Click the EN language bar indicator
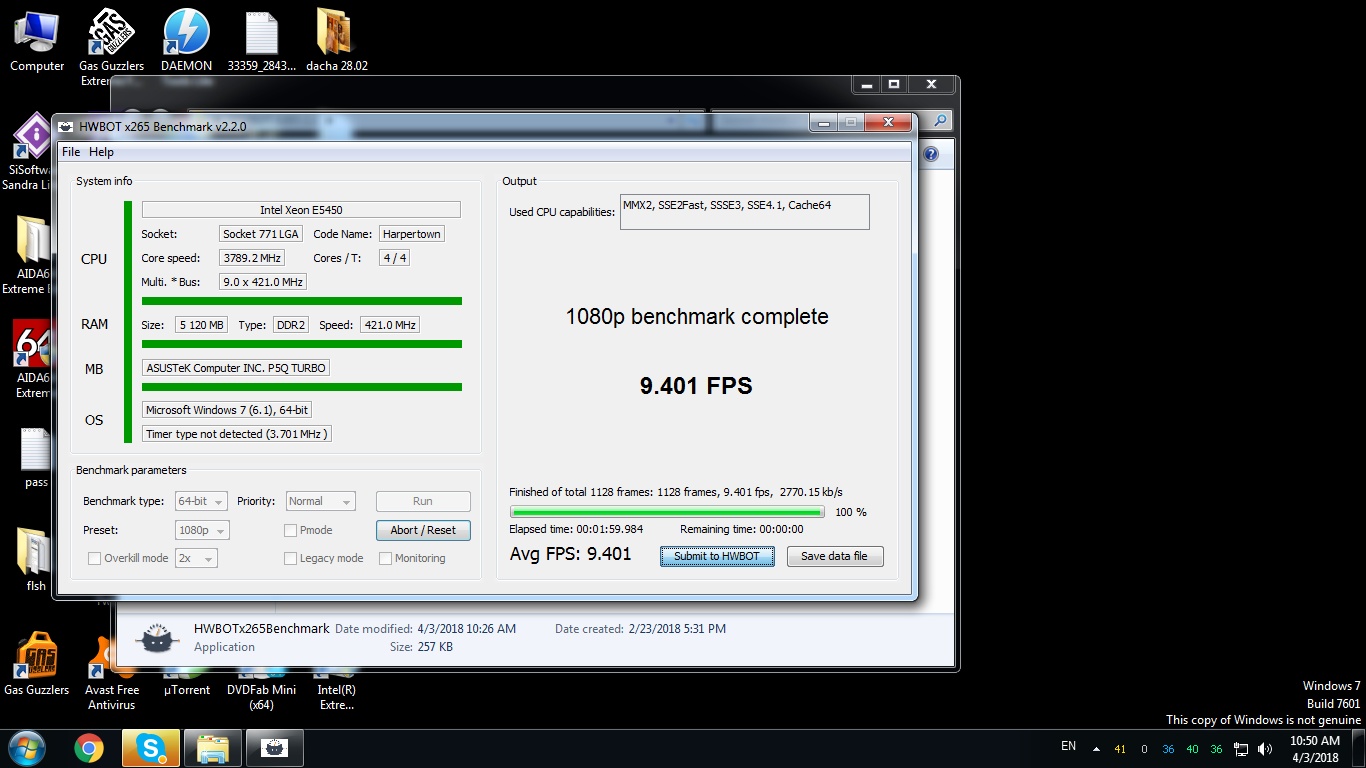 tap(1068, 746)
